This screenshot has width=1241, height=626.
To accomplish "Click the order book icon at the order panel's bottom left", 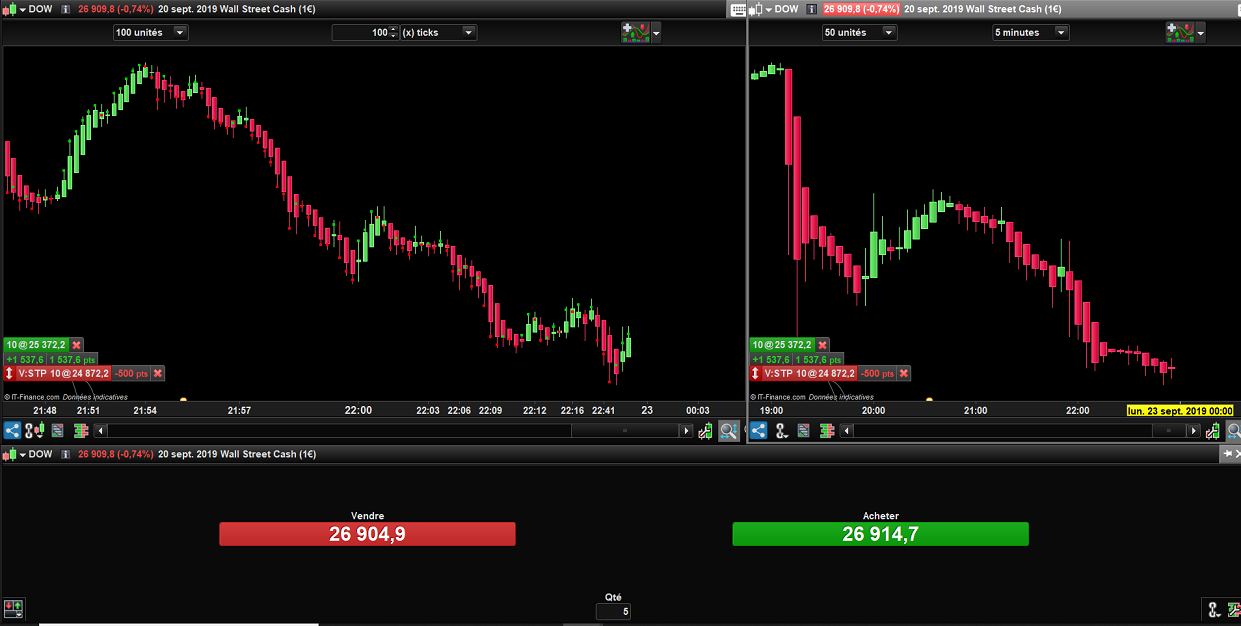I will point(13,608).
